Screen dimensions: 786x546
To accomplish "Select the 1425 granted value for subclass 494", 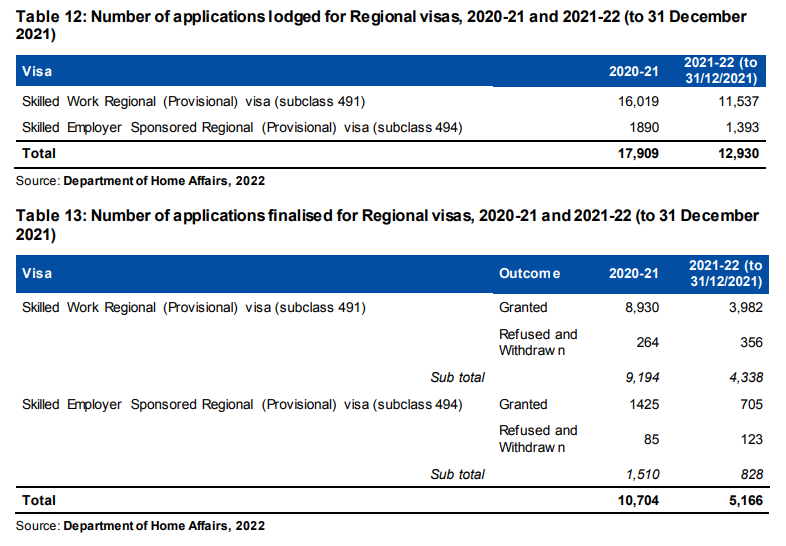I will tap(644, 405).
